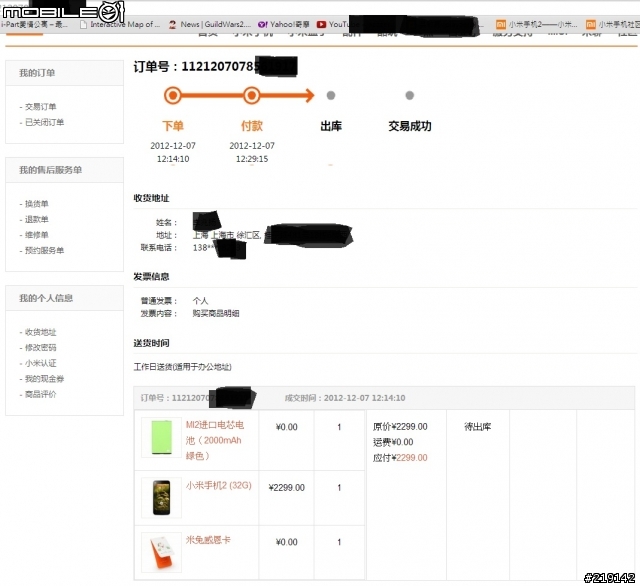Viewport: 640px width, 586px height.
Task: Open the 商品评价 link
Action: [40, 394]
